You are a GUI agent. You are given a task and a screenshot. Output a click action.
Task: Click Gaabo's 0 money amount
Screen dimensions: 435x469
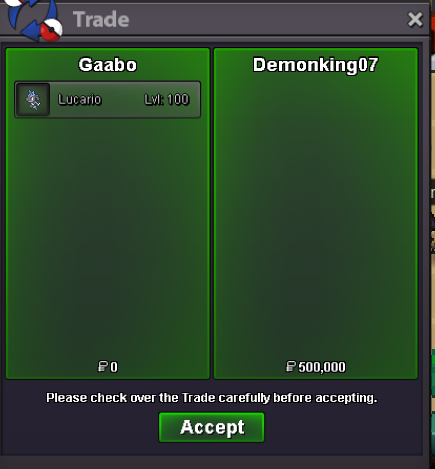pos(114,367)
